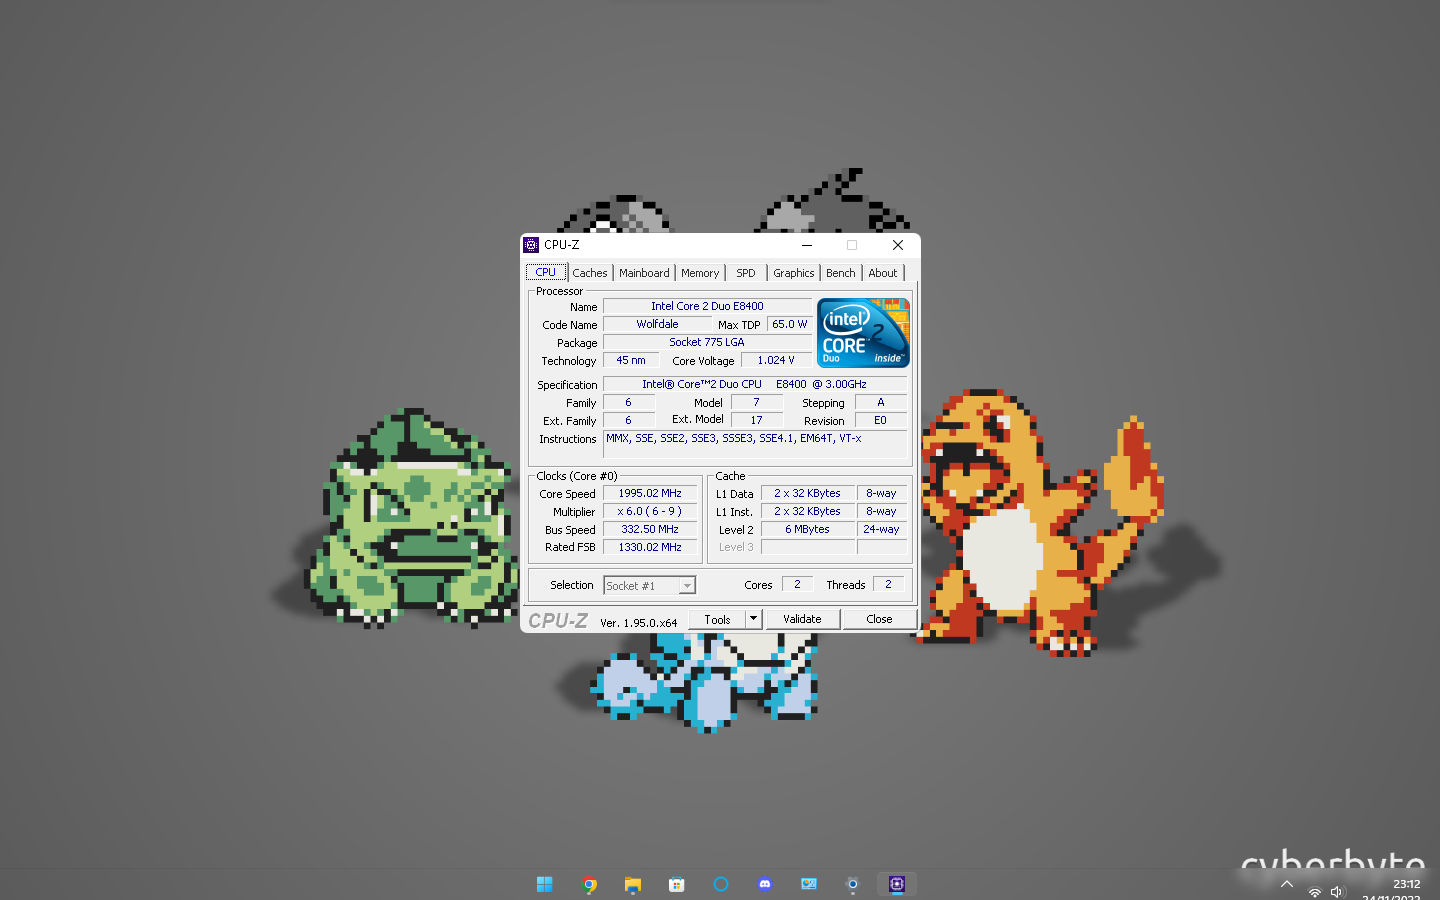1440x900 pixels.
Task: Click the 1.024 V core voltage value
Action: [x=776, y=360]
